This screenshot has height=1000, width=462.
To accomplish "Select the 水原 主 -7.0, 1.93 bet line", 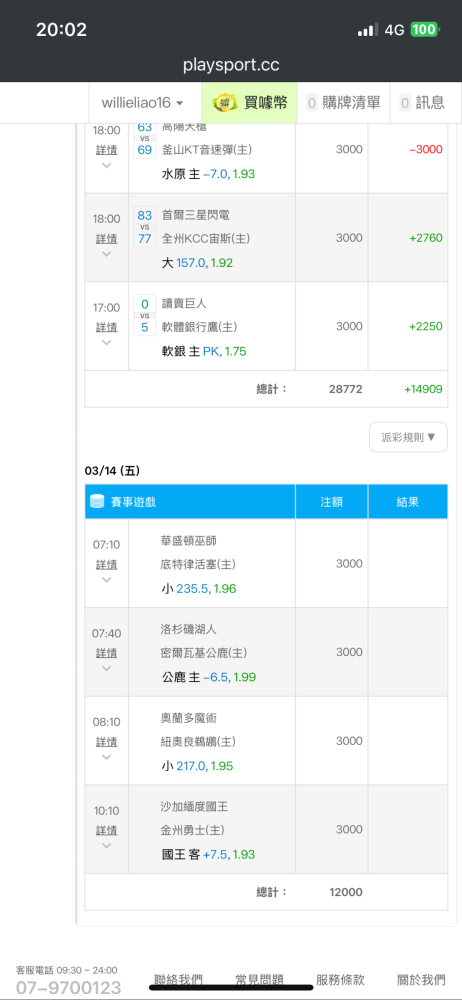I will pyautogui.click(x=209, y=174).
